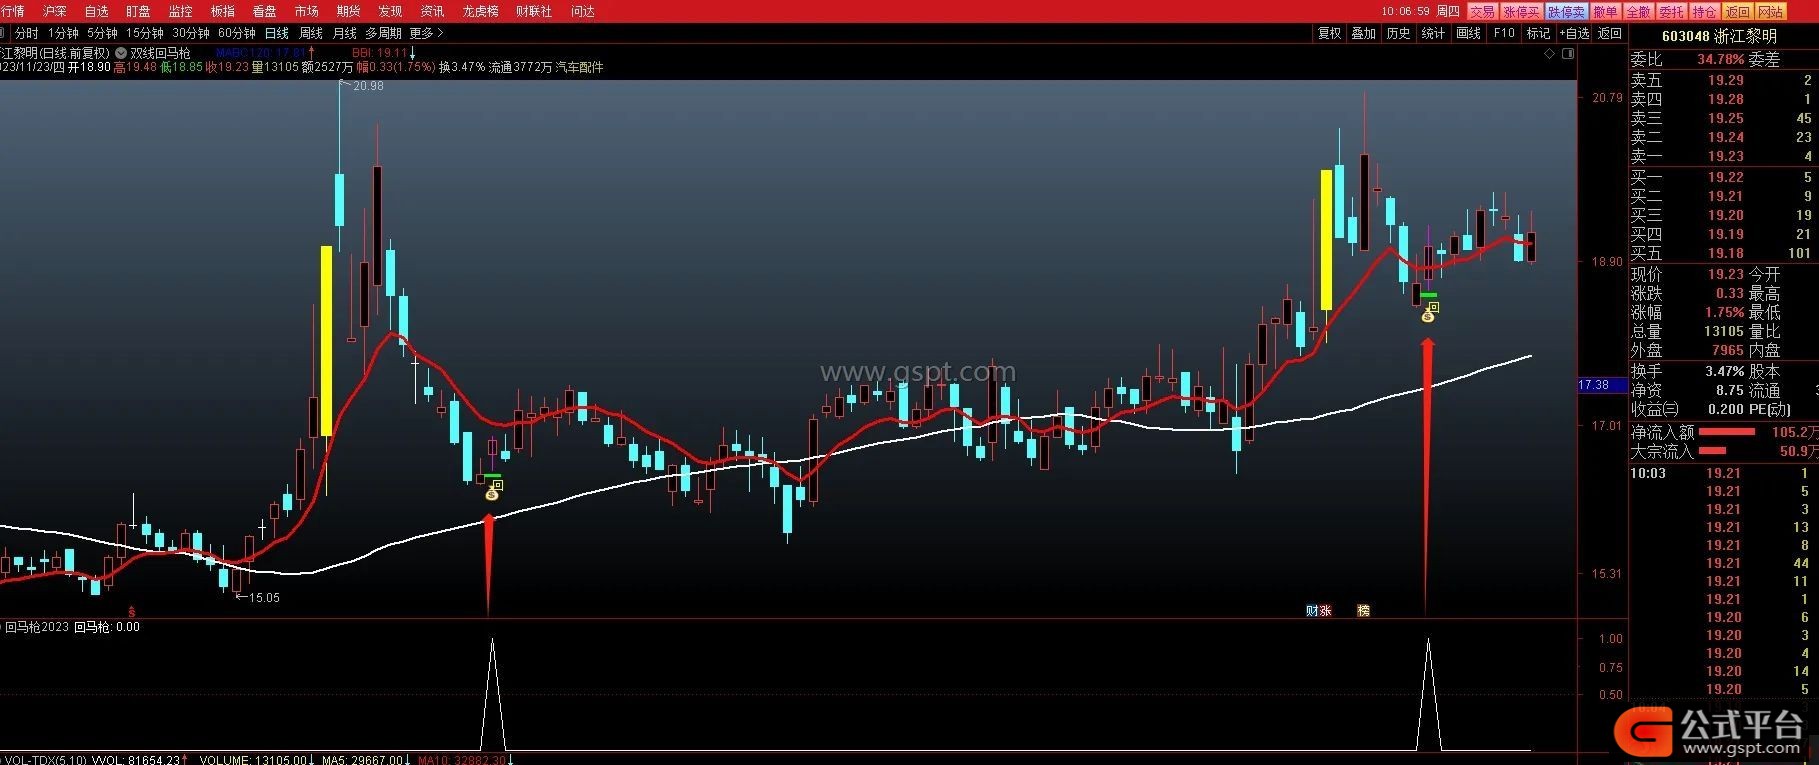This screenshot has height=765, width=1819.
Task: Select the 月线 monthly period tab
Action: coord(345,33)
